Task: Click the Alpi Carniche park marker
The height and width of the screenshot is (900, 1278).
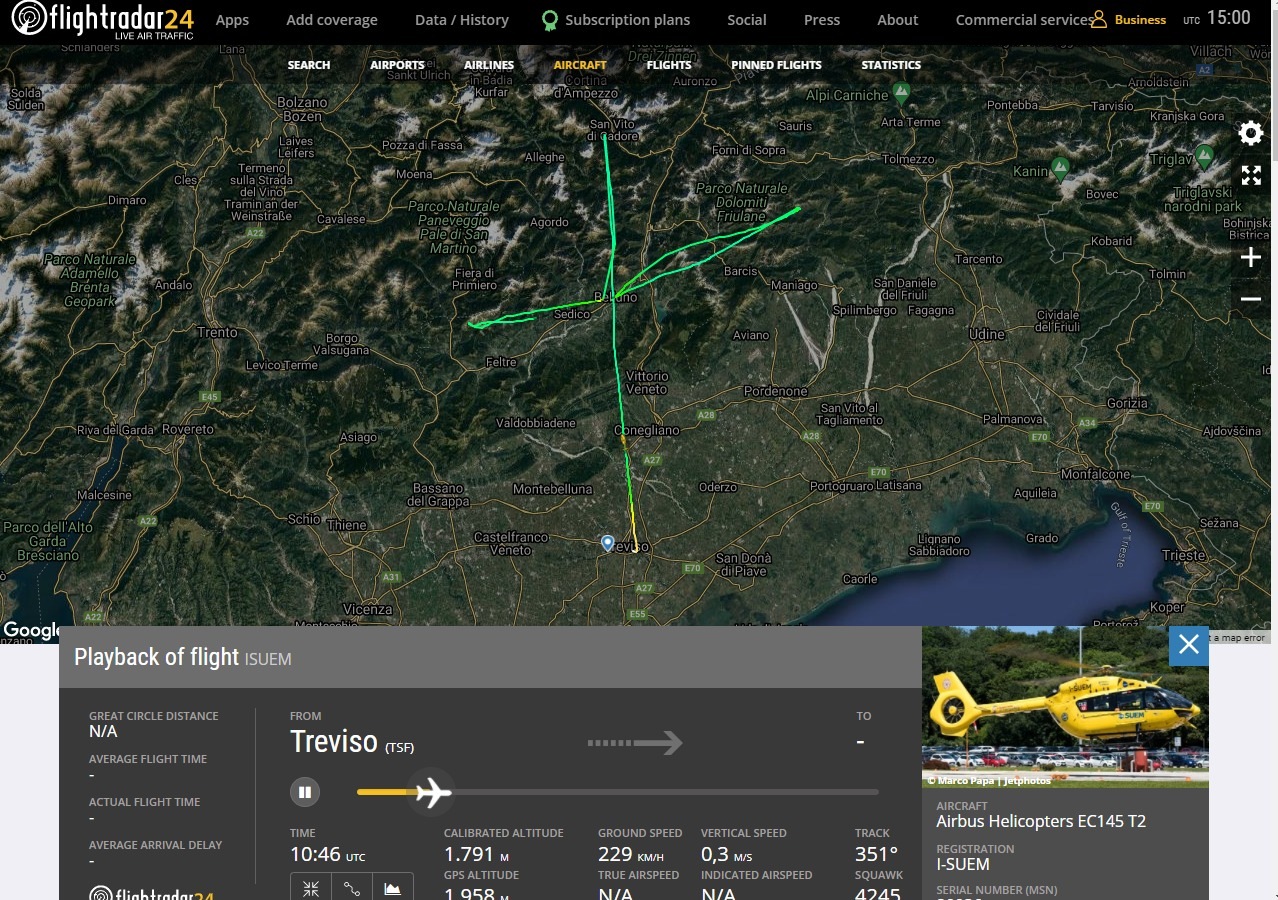Action: pyautogui.click(x=902, y=93)
